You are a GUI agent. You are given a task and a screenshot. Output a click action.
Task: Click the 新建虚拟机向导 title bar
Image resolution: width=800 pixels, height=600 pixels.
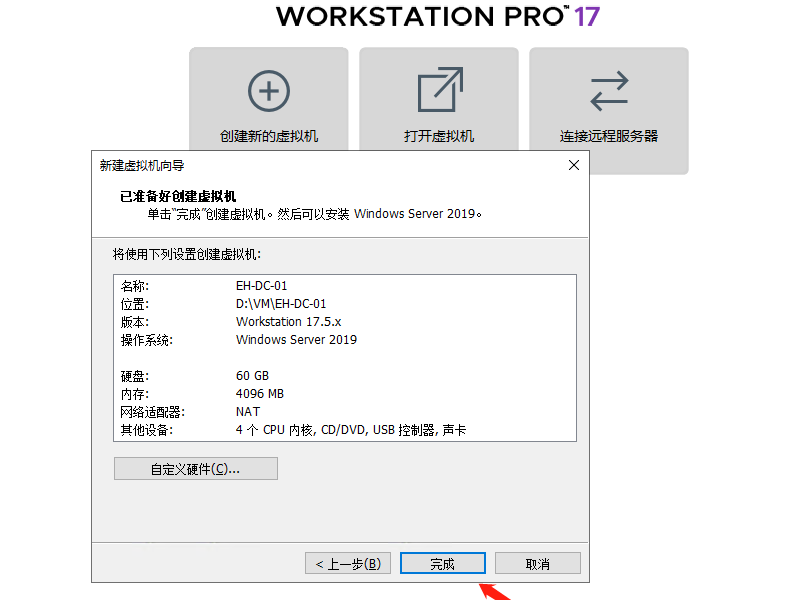coord(300,165)
